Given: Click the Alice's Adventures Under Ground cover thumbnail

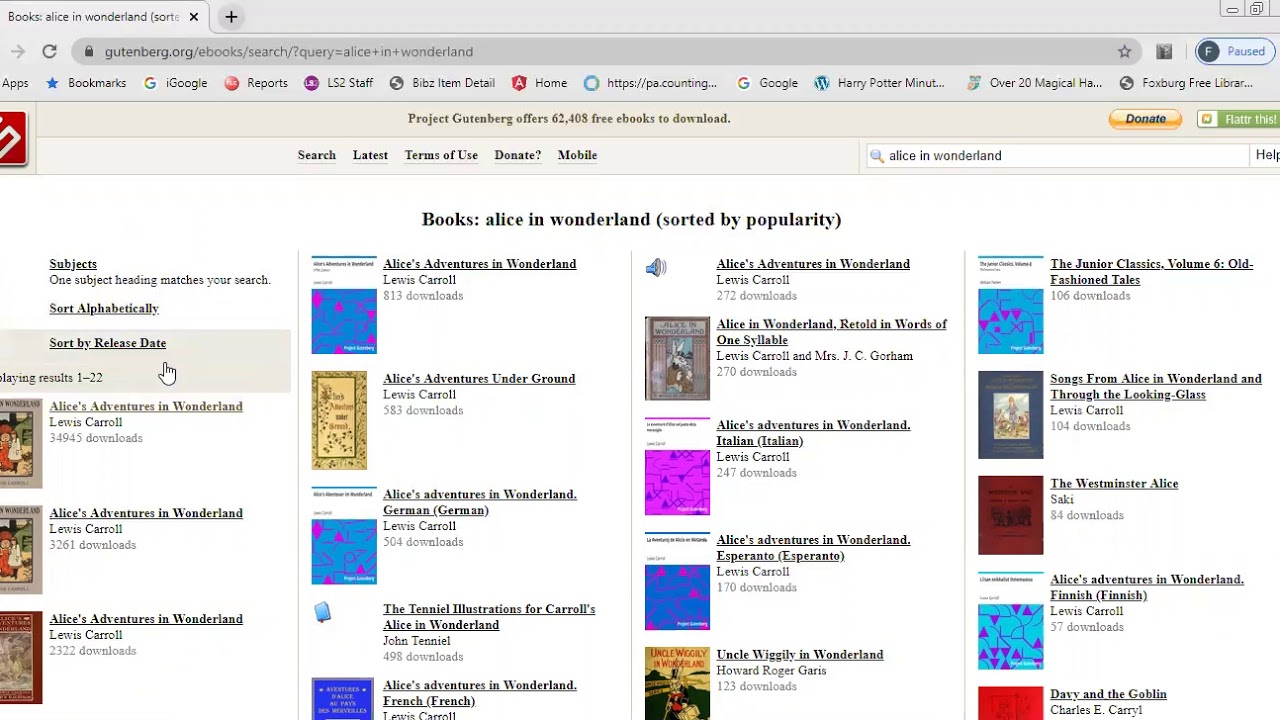Looking at the screenshot, I should point(339,421).
